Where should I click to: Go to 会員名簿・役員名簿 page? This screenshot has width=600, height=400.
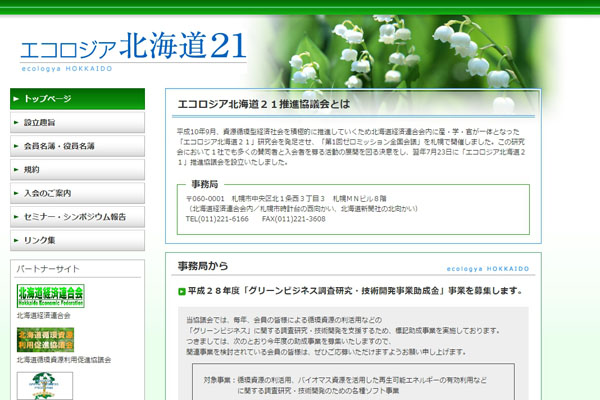coord(77,146)
